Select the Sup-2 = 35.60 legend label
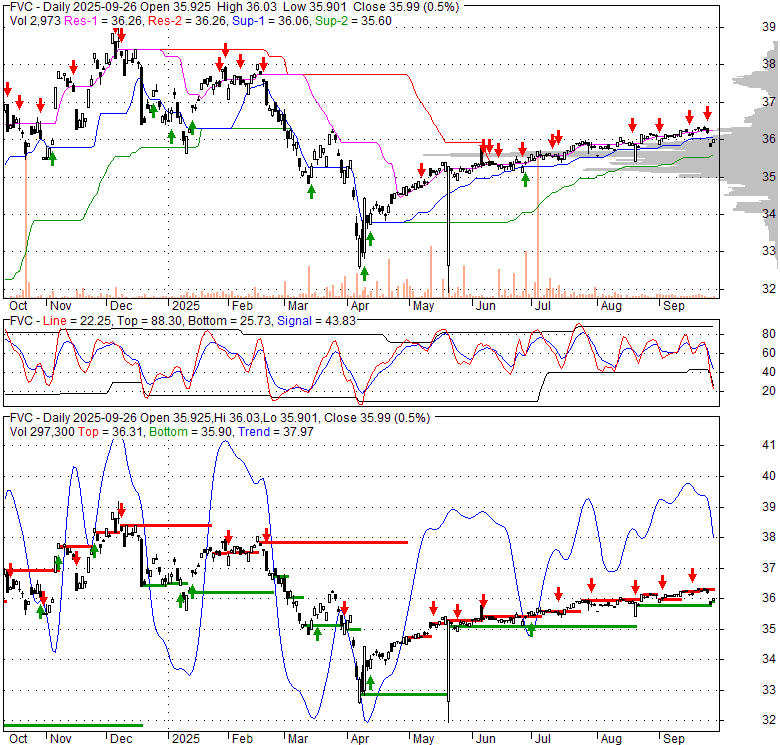Screen dimensions: 780x745 353,21
